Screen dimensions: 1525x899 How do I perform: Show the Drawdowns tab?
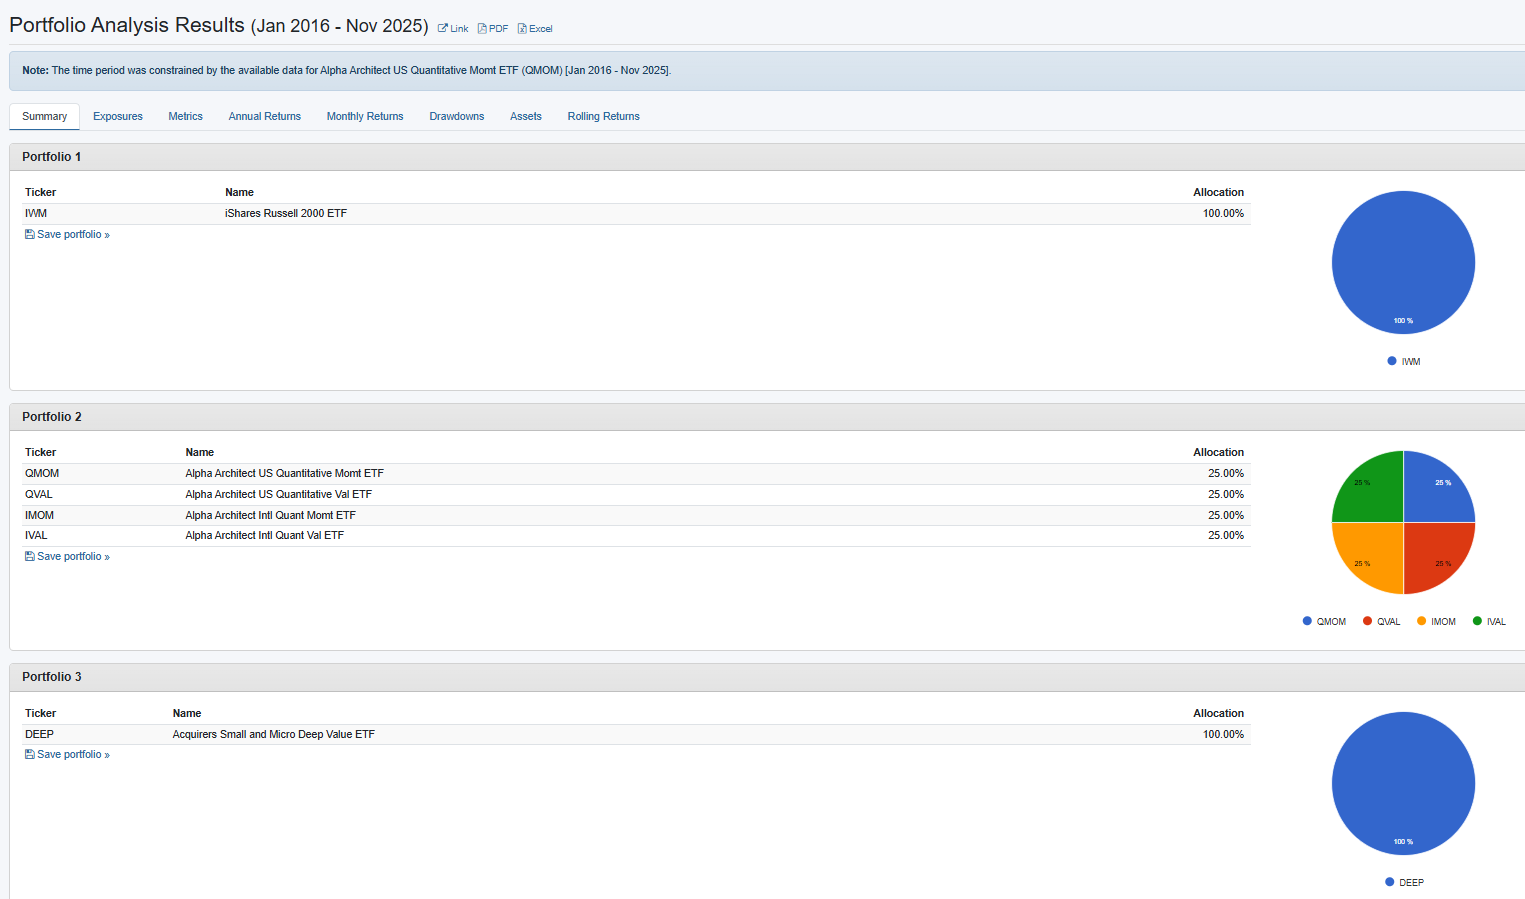tap(456, 116)
